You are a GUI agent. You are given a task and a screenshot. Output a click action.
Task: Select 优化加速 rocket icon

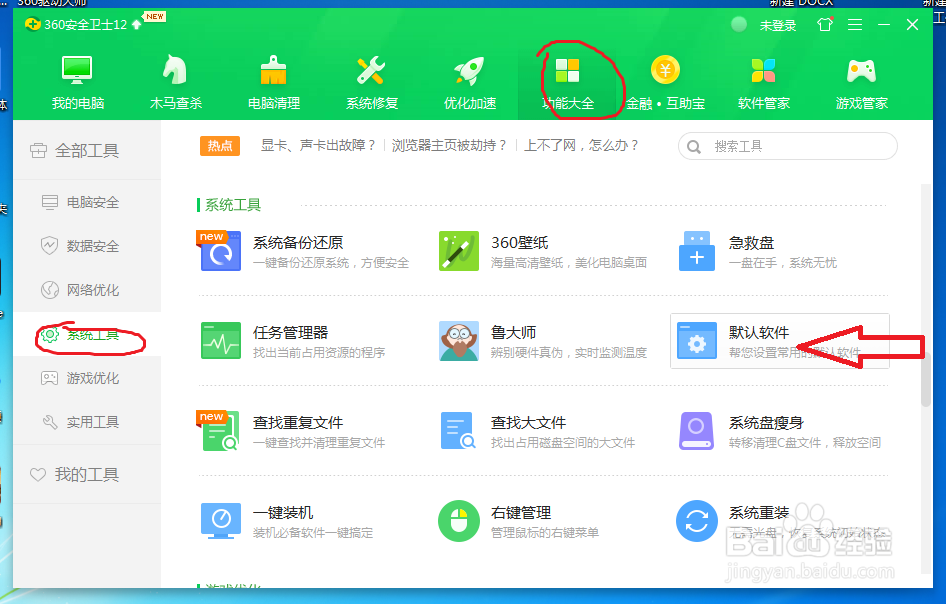tap(469, 71)
